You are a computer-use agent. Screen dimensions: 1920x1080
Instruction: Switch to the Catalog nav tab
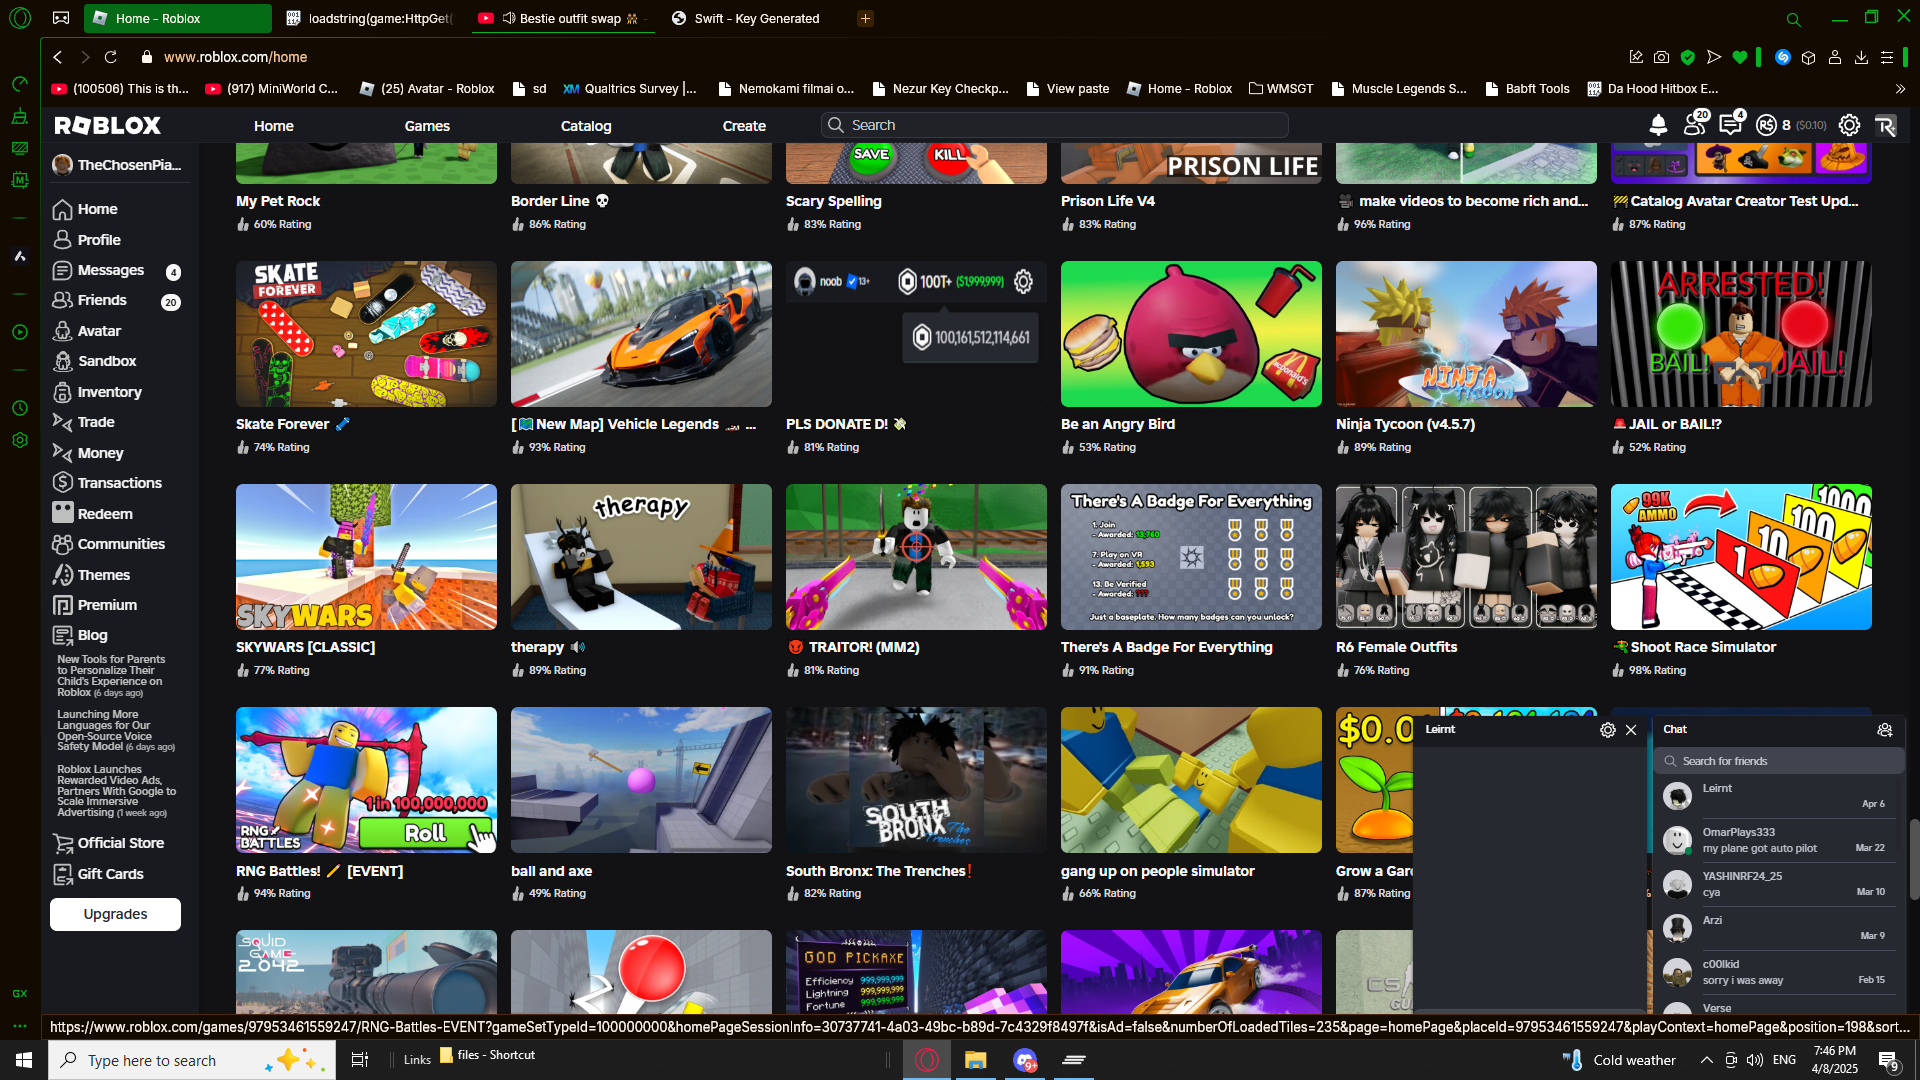(x=585, y=126)
